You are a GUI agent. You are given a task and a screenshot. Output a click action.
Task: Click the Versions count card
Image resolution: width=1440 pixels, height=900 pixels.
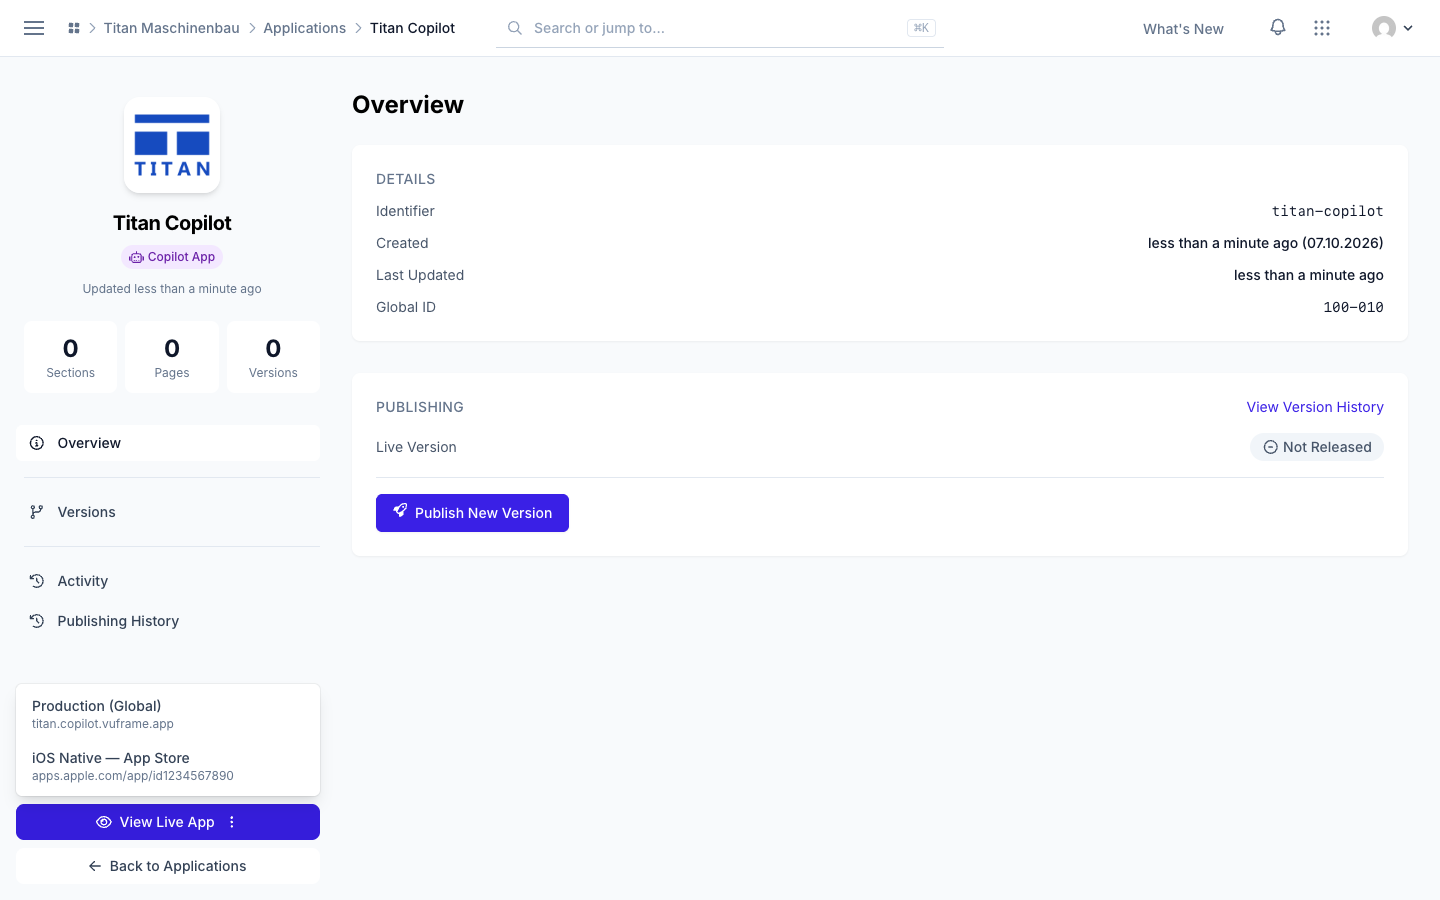273,357
